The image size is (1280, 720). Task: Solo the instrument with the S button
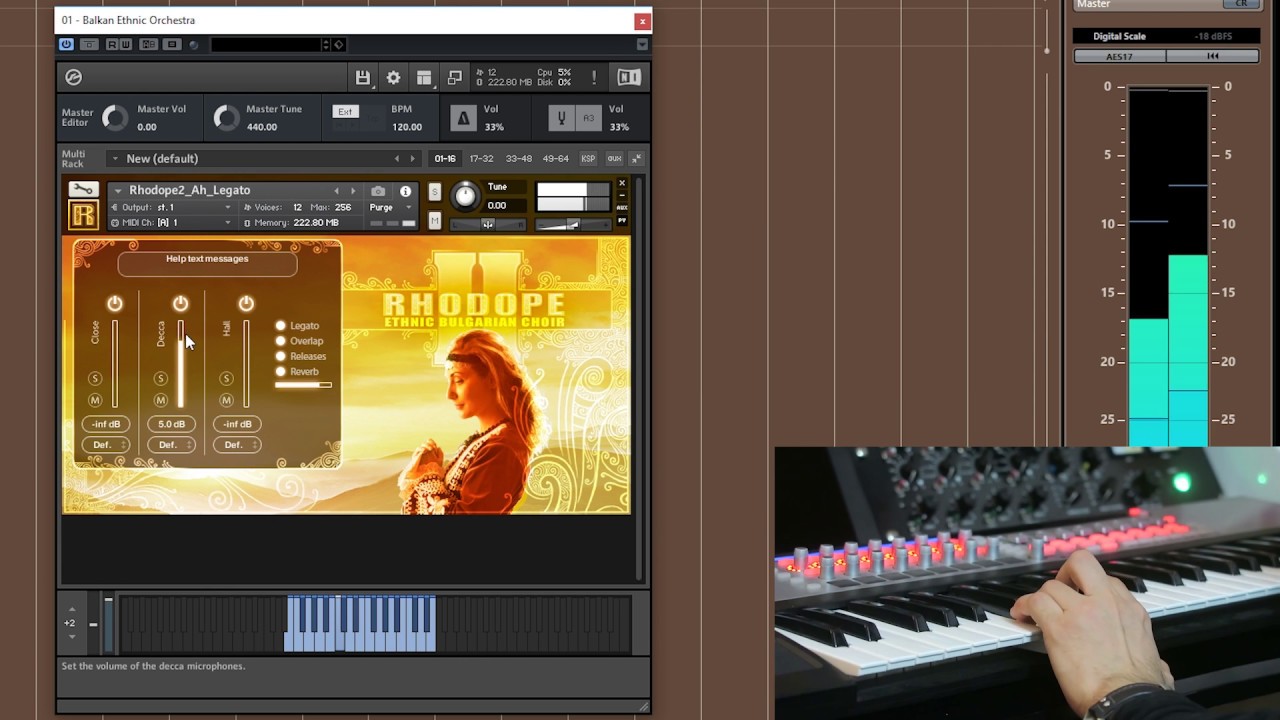[434, 192]
